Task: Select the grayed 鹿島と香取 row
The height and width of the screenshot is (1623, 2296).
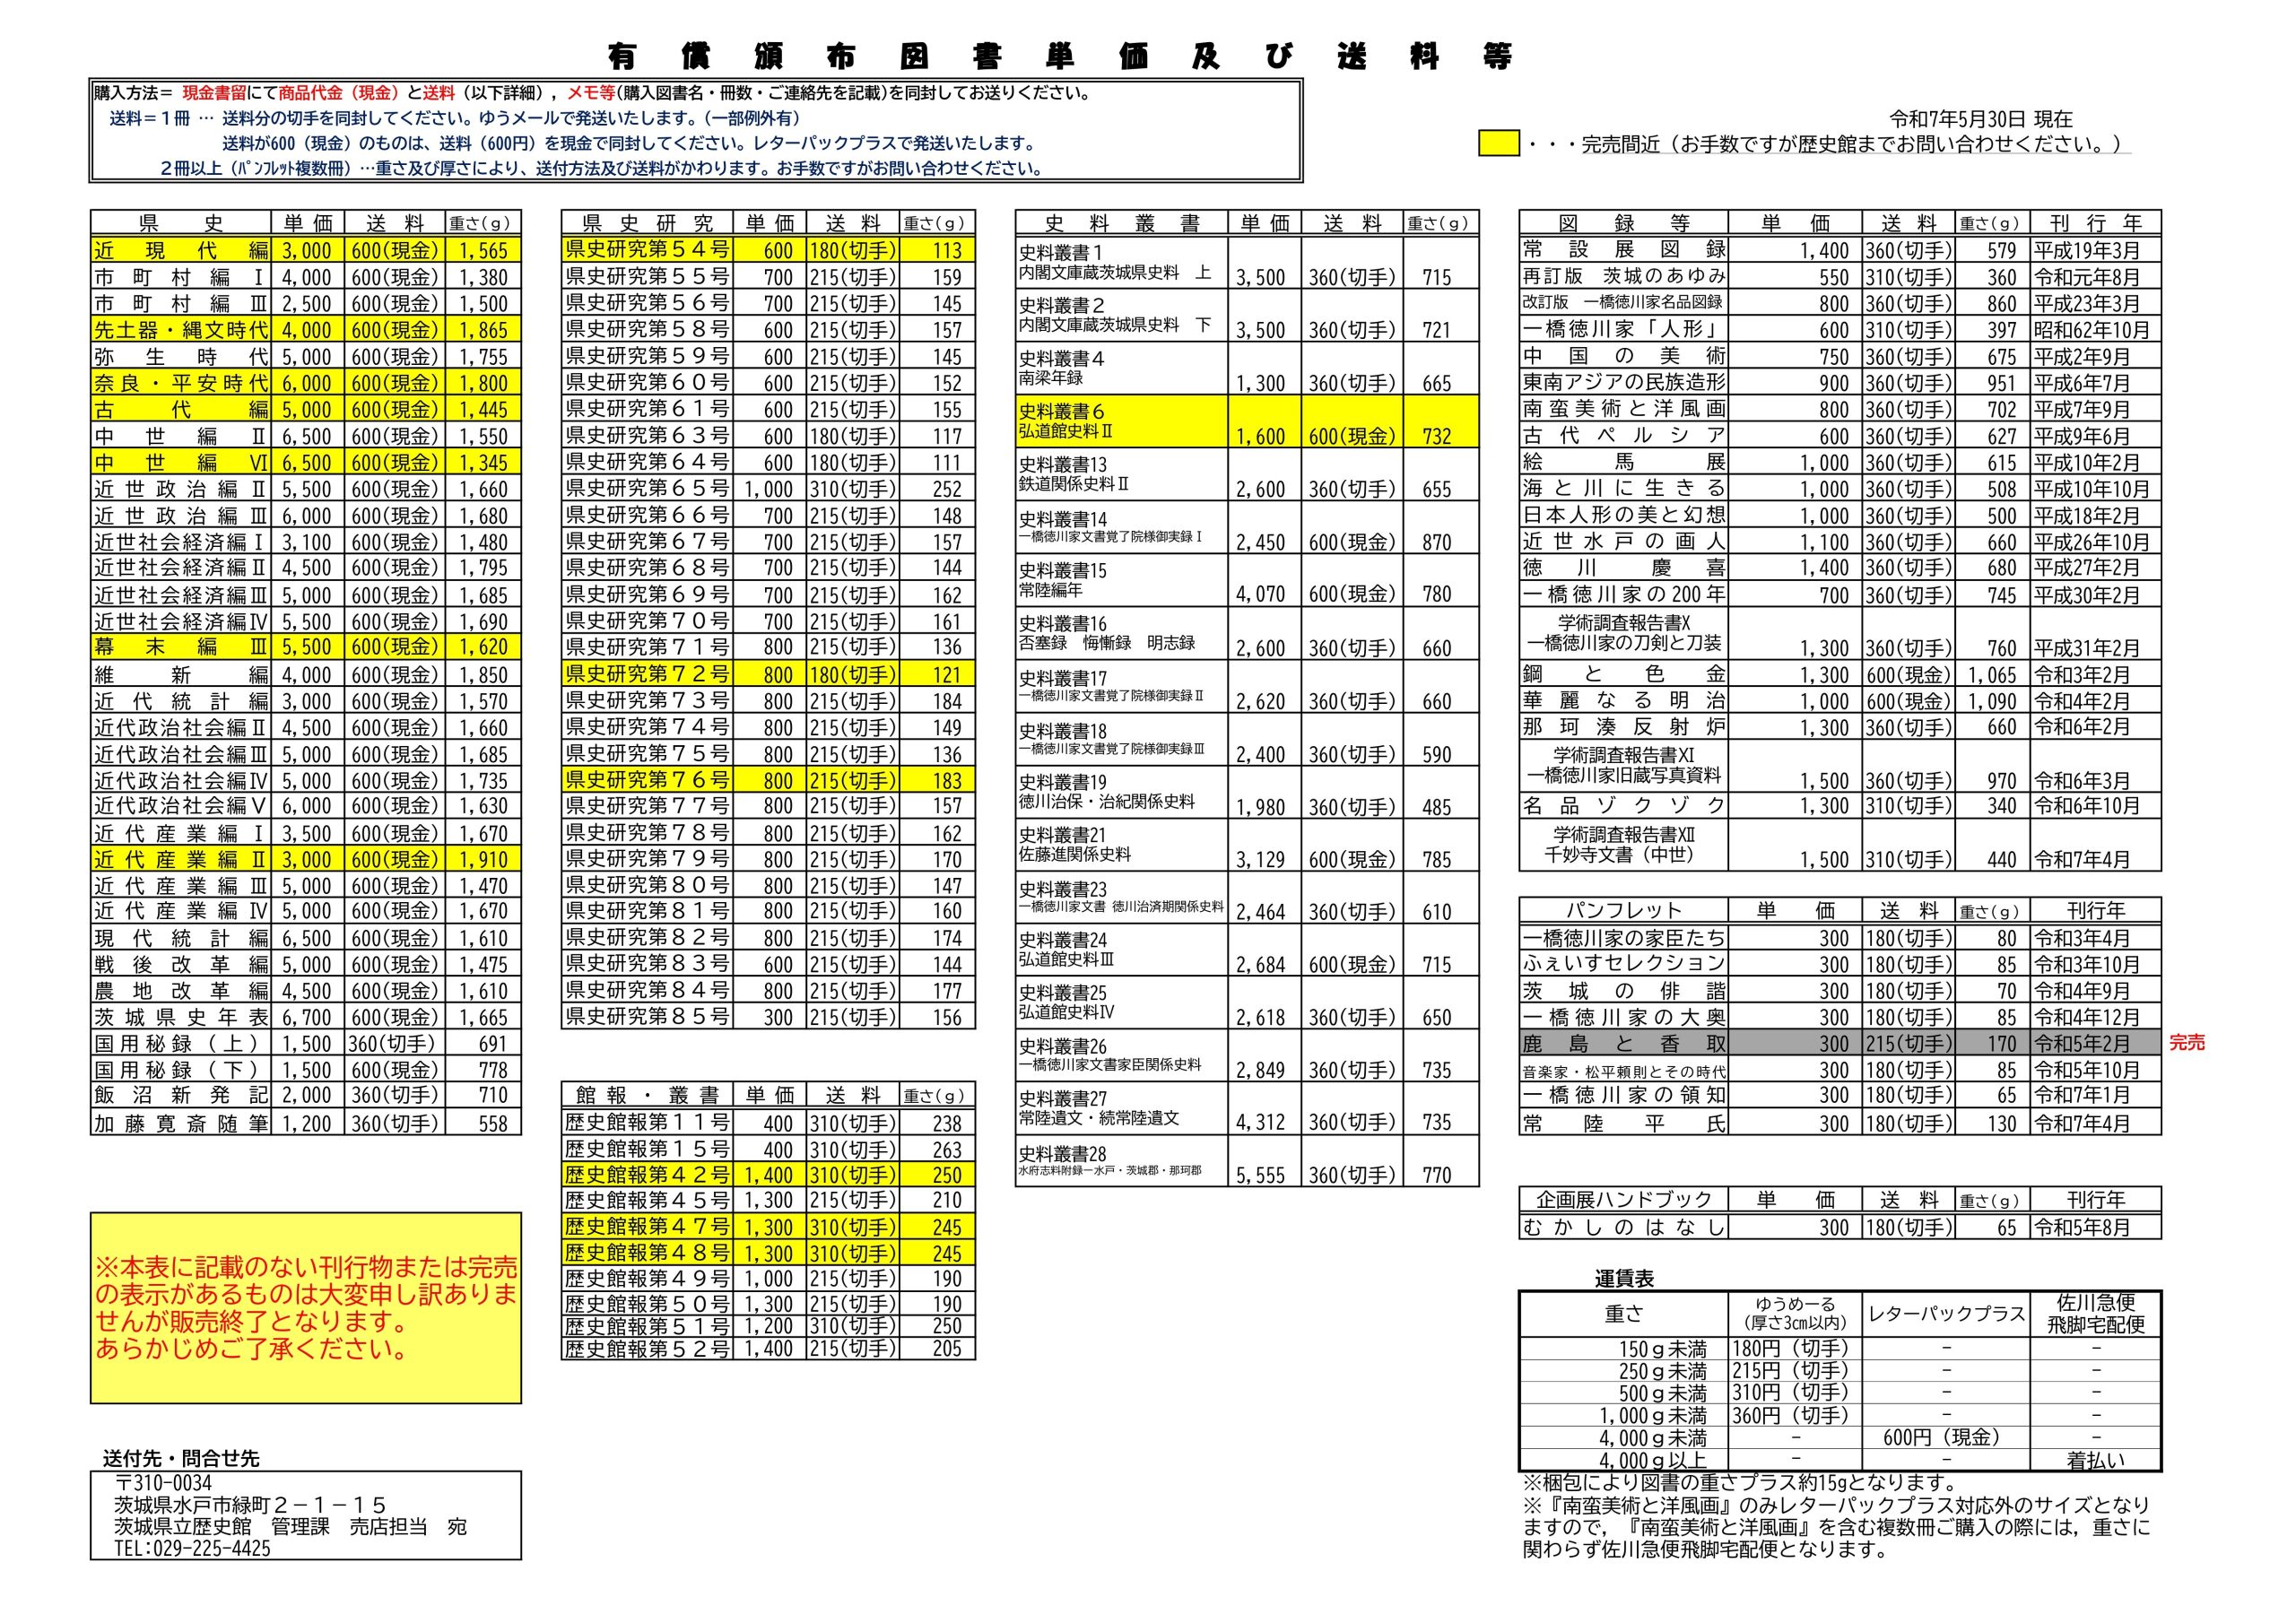Action: click(1840, 1043)
